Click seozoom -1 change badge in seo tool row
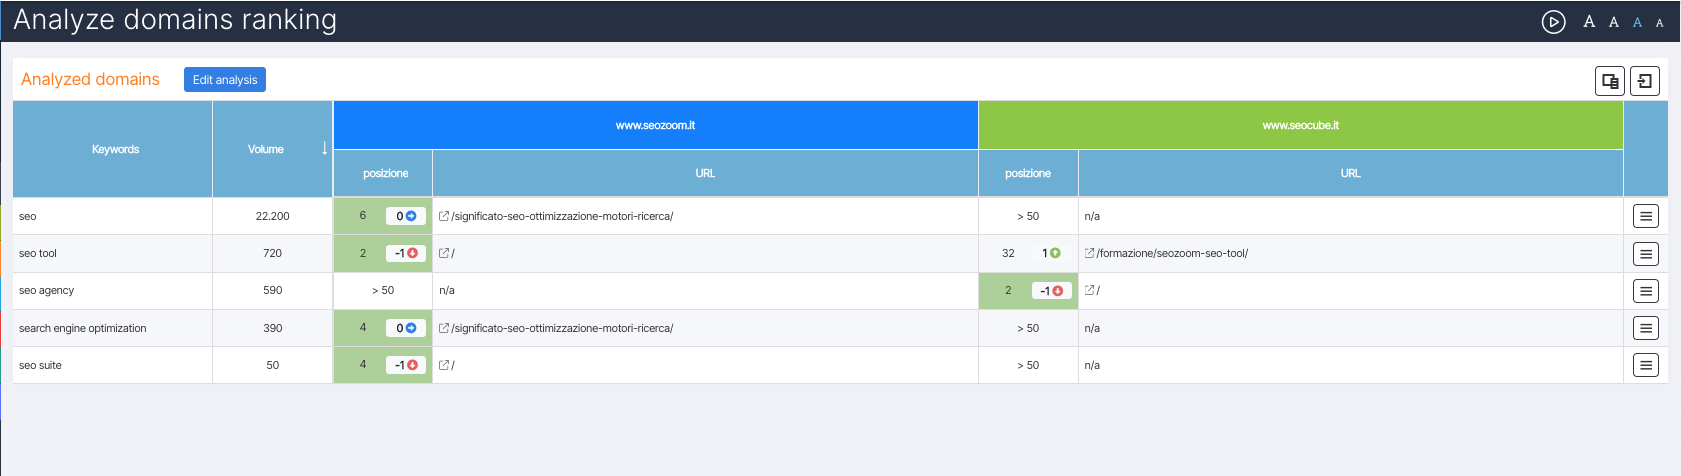 (x=406, y=253)
